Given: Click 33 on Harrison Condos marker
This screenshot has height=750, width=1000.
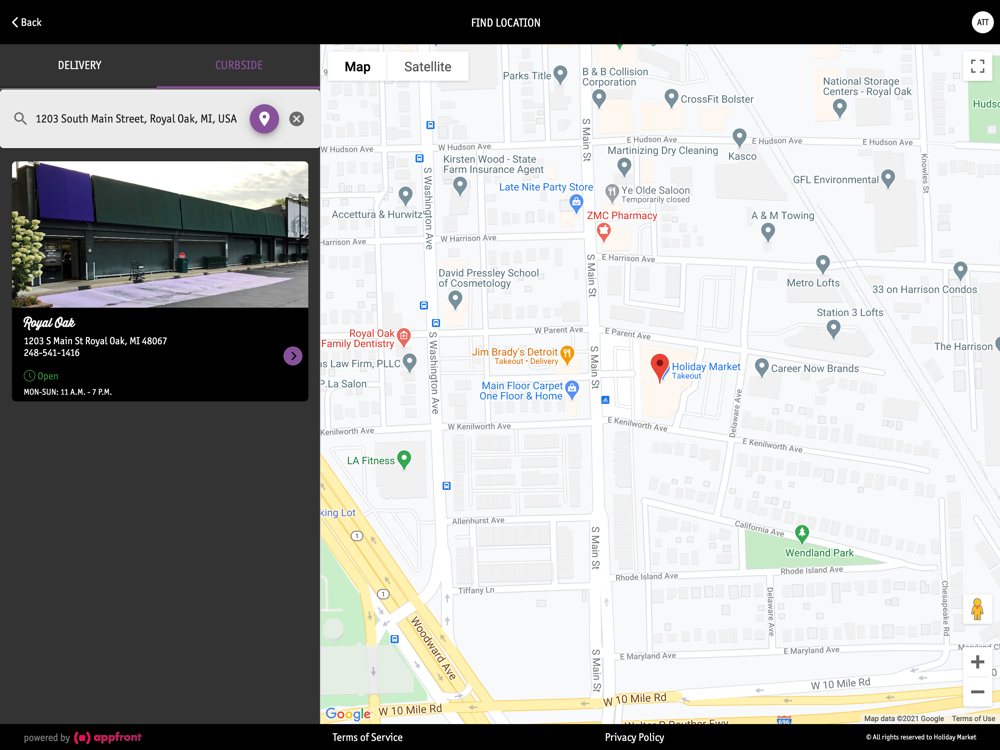Looking at the screenshot, I should (x=960, y=270).
